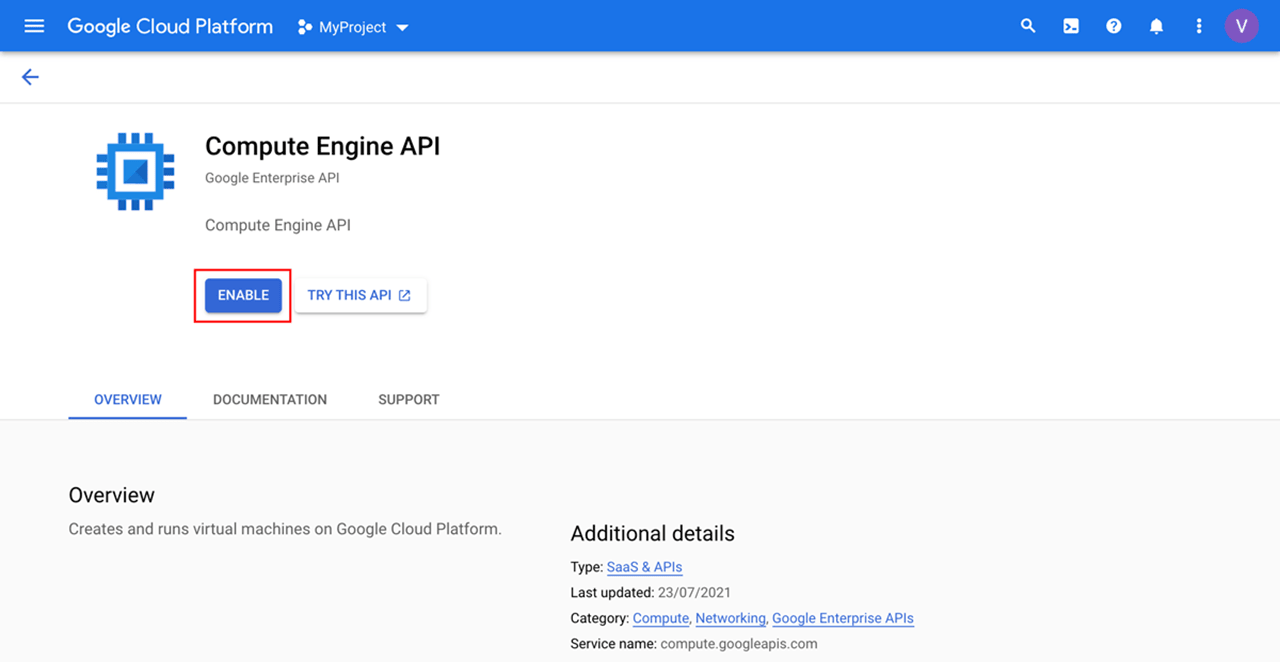Image resolution: width=1280 pixels, height=662 pixels.
Task: Click the Compute Engine chip logo
Action: pos(135,171)
